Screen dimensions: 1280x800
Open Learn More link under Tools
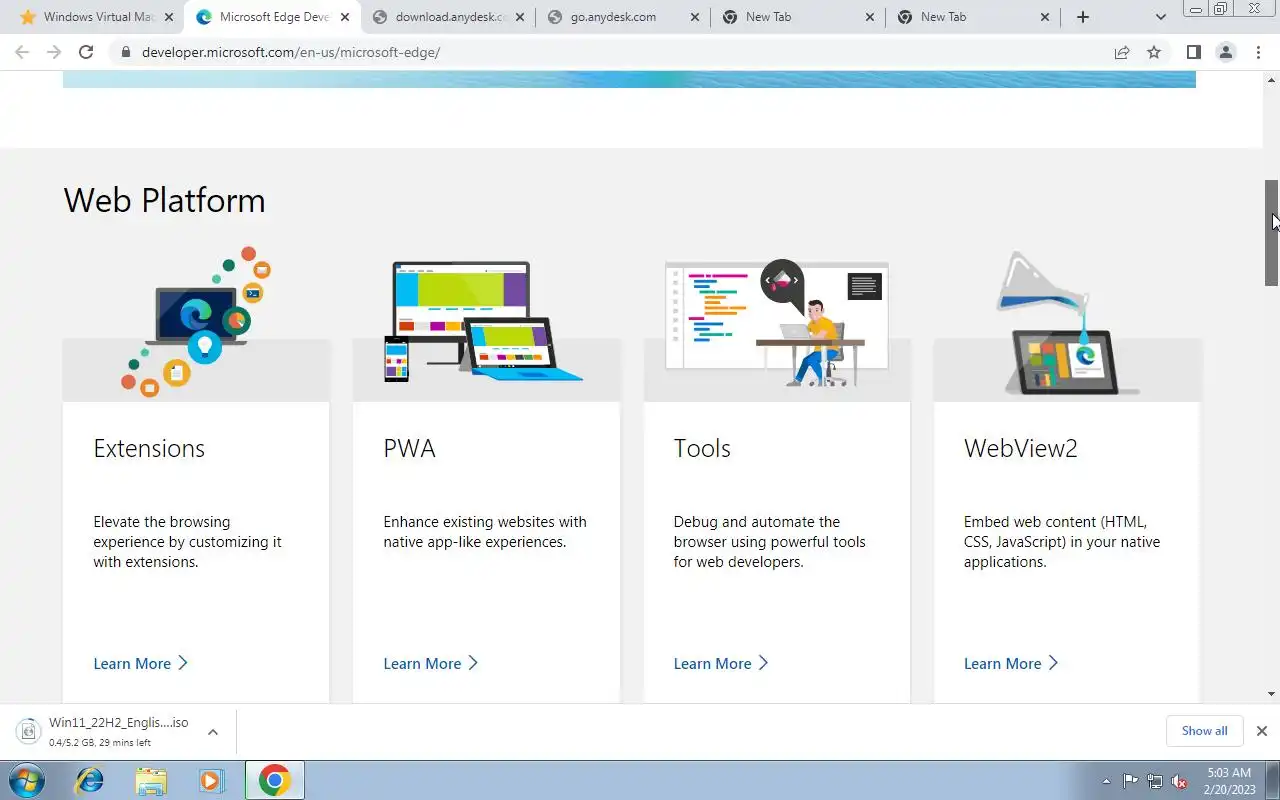[x=720, y=663]
